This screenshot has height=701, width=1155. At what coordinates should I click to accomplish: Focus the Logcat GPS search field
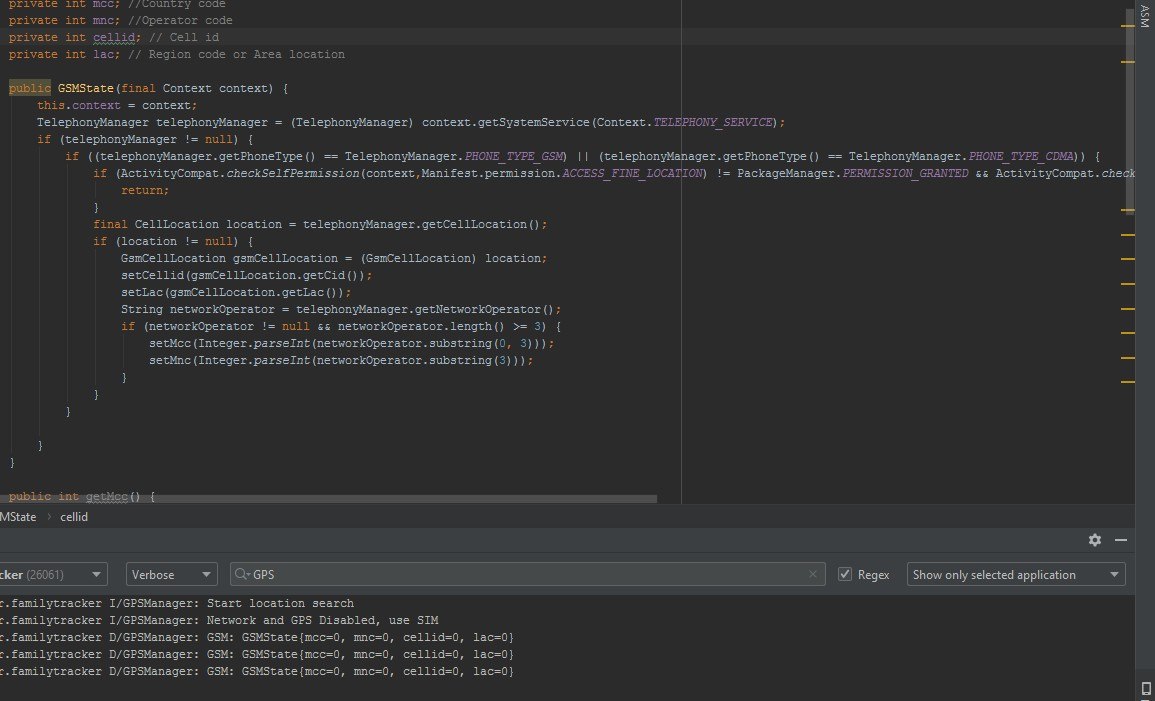[x=527, y=574]
